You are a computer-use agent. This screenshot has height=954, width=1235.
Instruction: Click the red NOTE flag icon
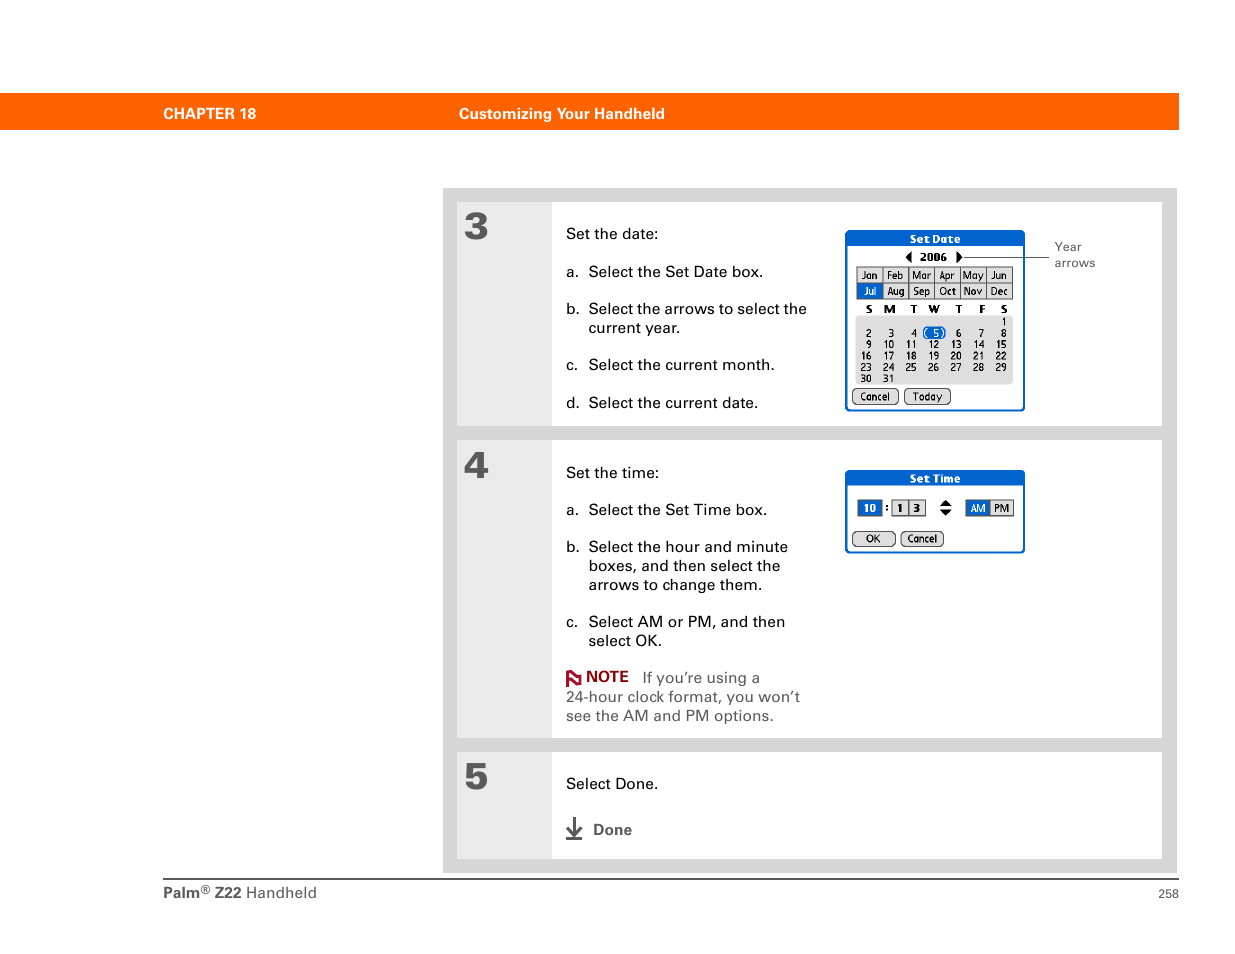tap(574, 678)
